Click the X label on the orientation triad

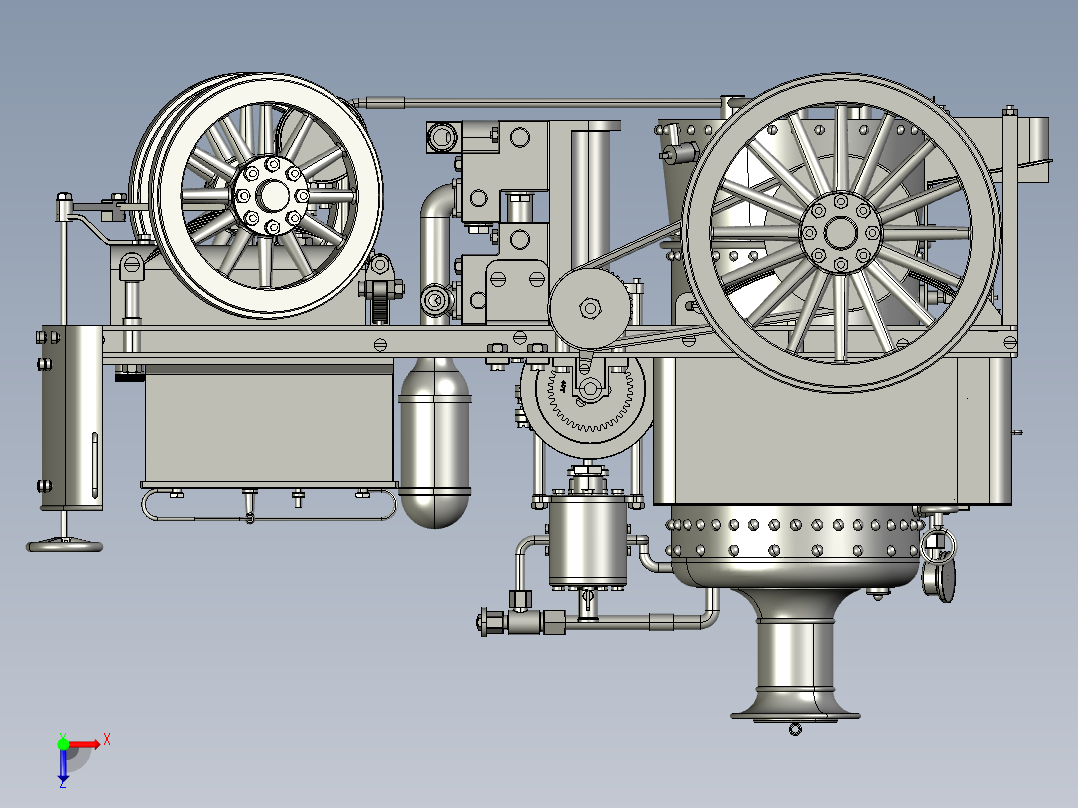pos(107,740)
